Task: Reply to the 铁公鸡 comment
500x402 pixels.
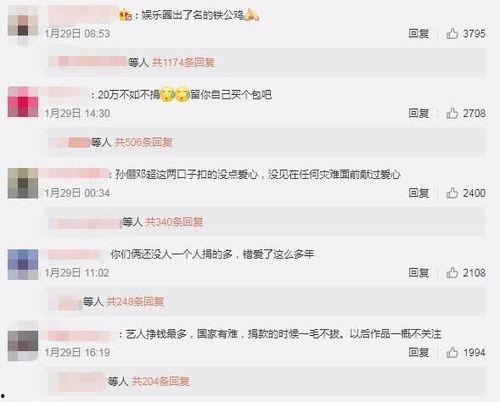Action: (x=419, y=33)
